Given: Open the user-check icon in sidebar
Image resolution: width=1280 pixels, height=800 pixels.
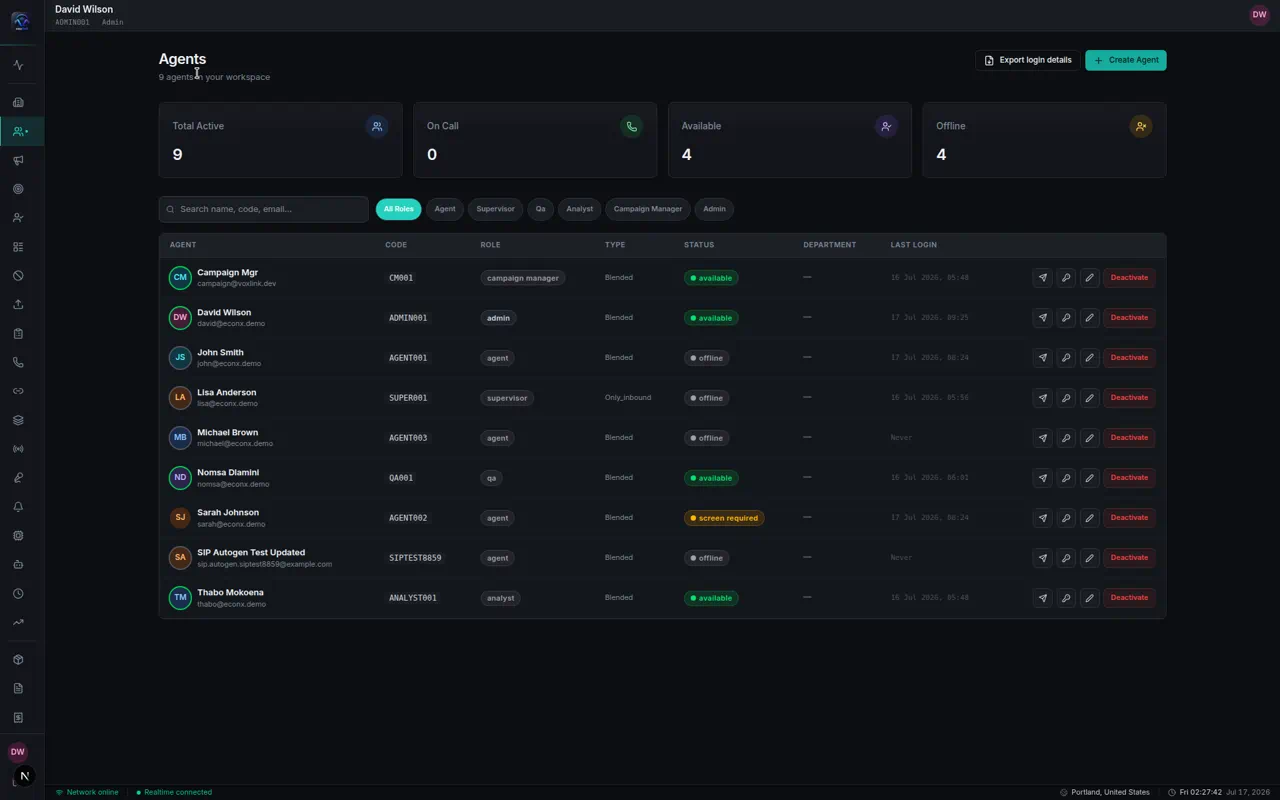Looking at the screenshot, I should 18,218.
